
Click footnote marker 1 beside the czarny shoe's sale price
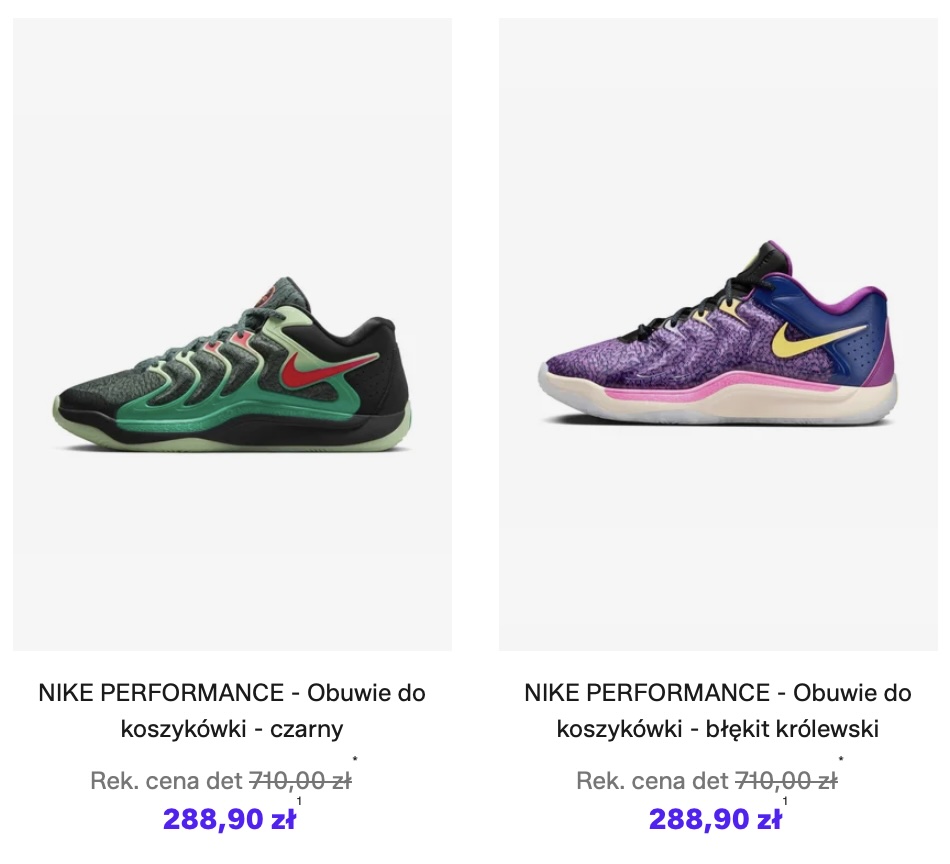(300, 802)
